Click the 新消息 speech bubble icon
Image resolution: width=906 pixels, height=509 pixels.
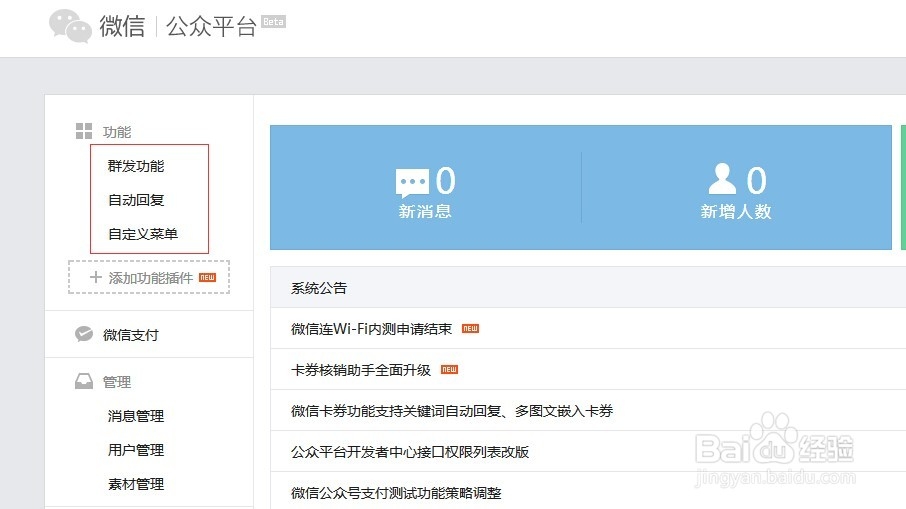413,183
